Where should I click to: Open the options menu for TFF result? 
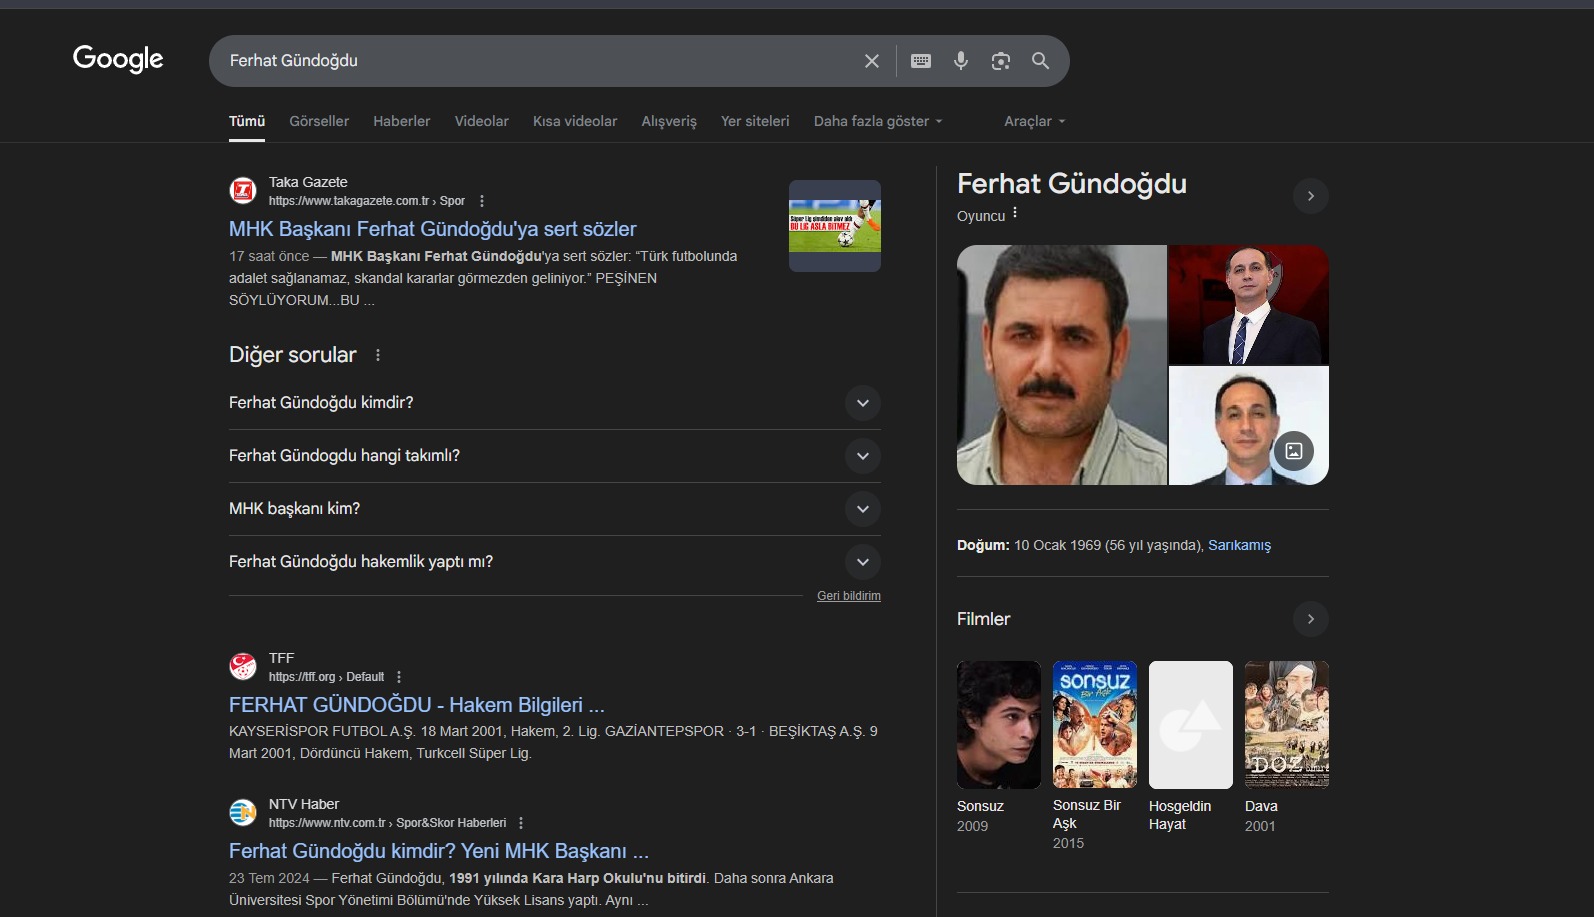pos(399,677)
